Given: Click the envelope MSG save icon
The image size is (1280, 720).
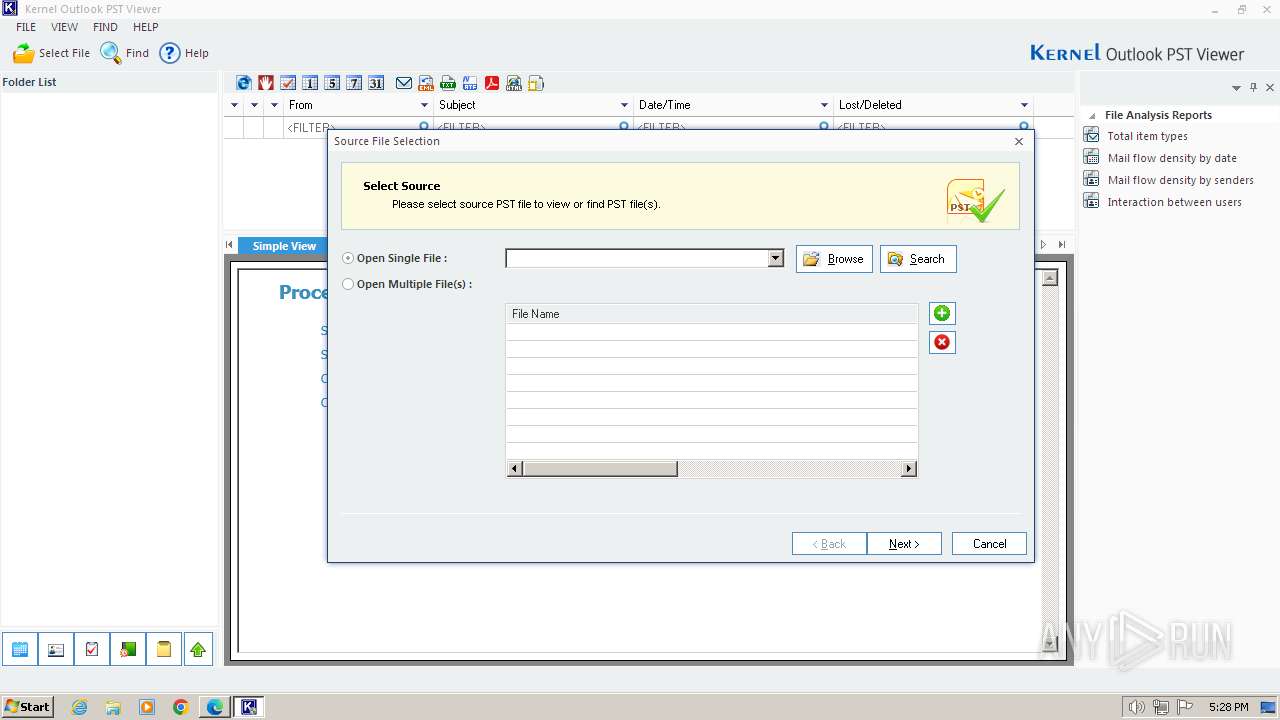Looking at the screenshot, I should (x=404, y=83).
